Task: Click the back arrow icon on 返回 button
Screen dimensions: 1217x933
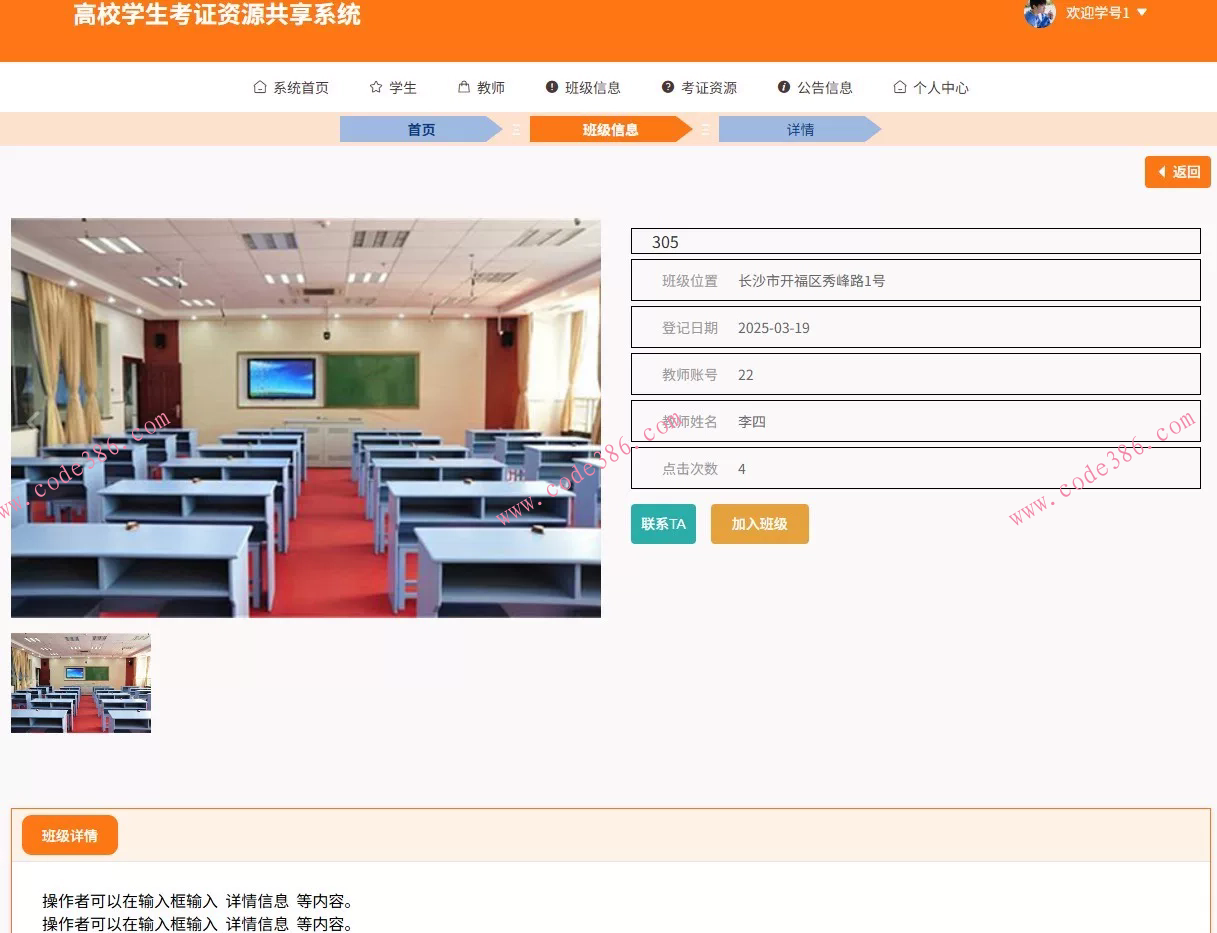Action: [1162, 171]
